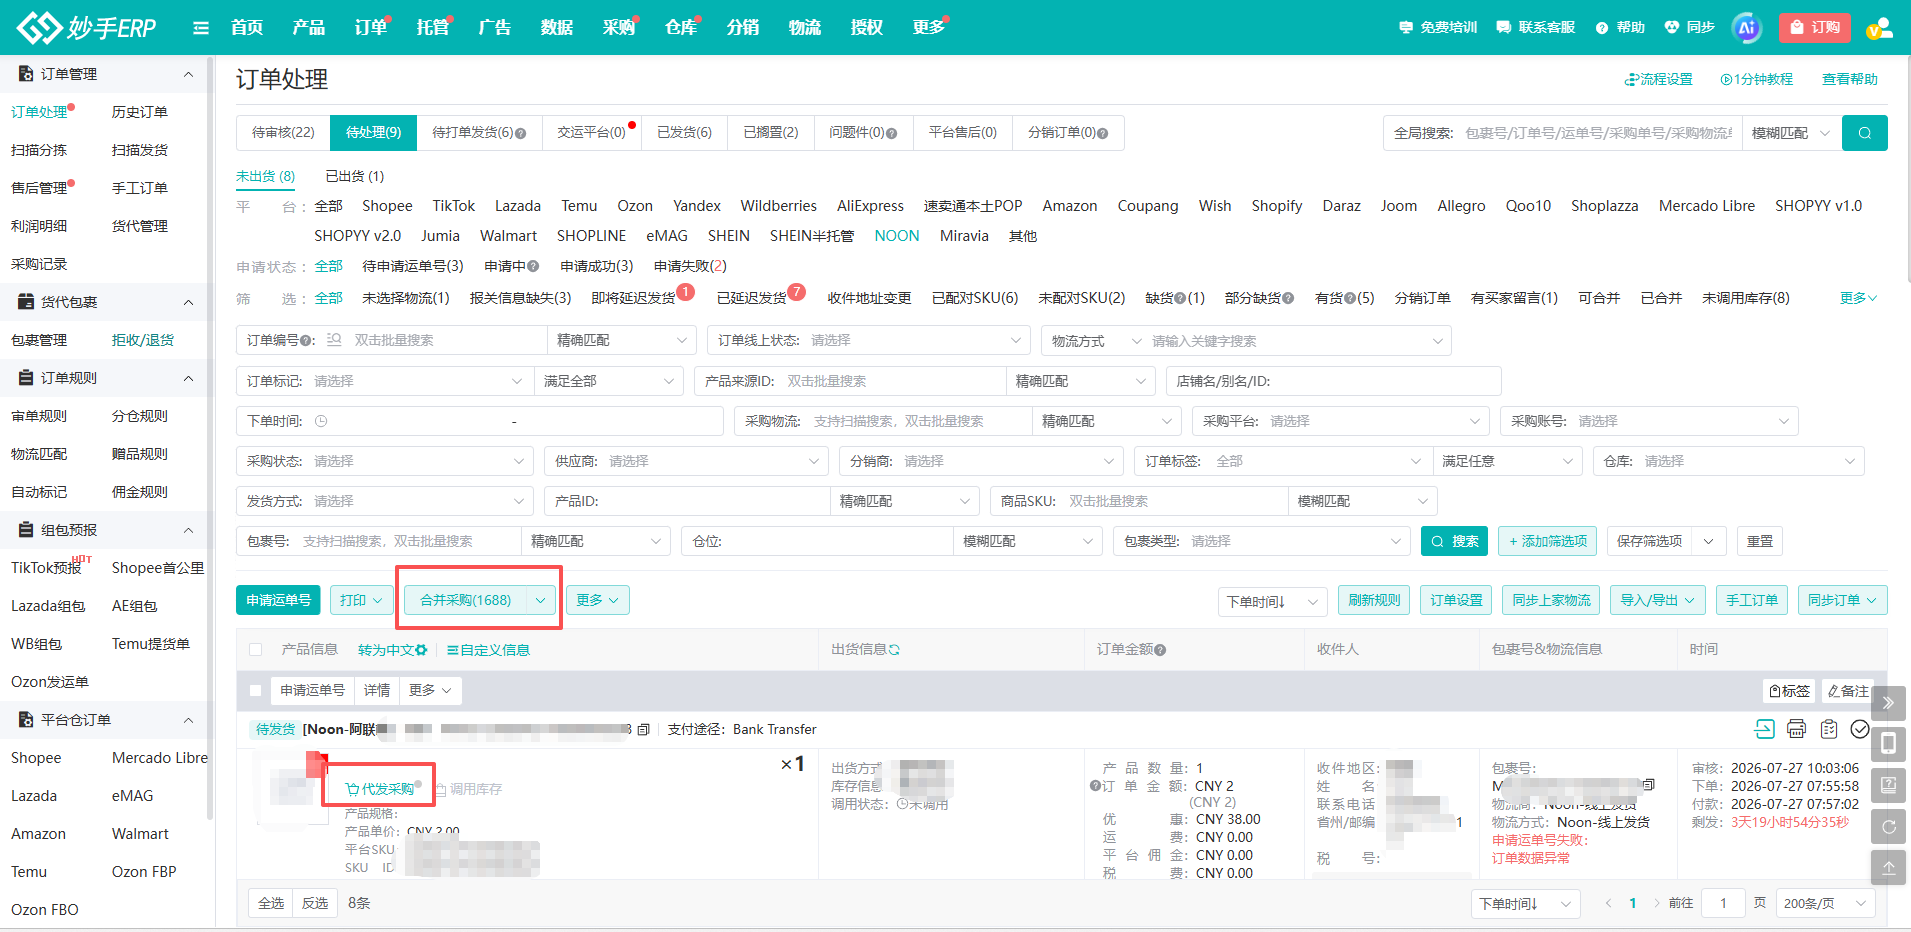Click the 代发采购 link in the order row
The image size is (1911, 932).
(379, 789)
